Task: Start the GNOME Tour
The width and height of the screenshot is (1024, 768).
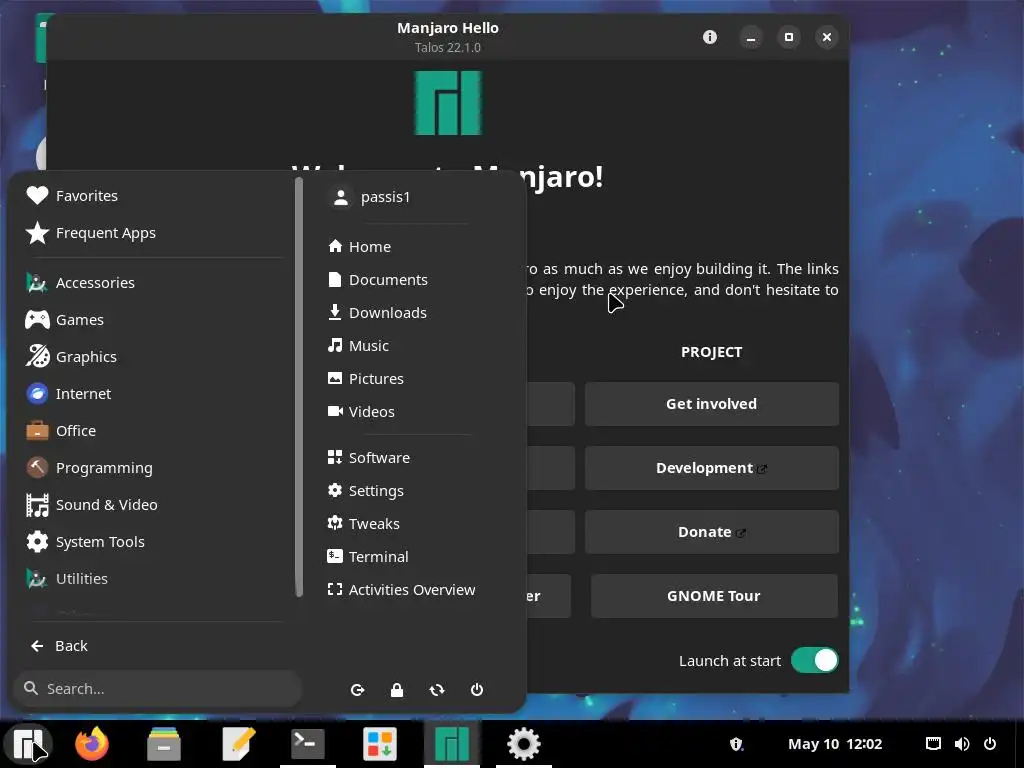Action: pos(714,596)
